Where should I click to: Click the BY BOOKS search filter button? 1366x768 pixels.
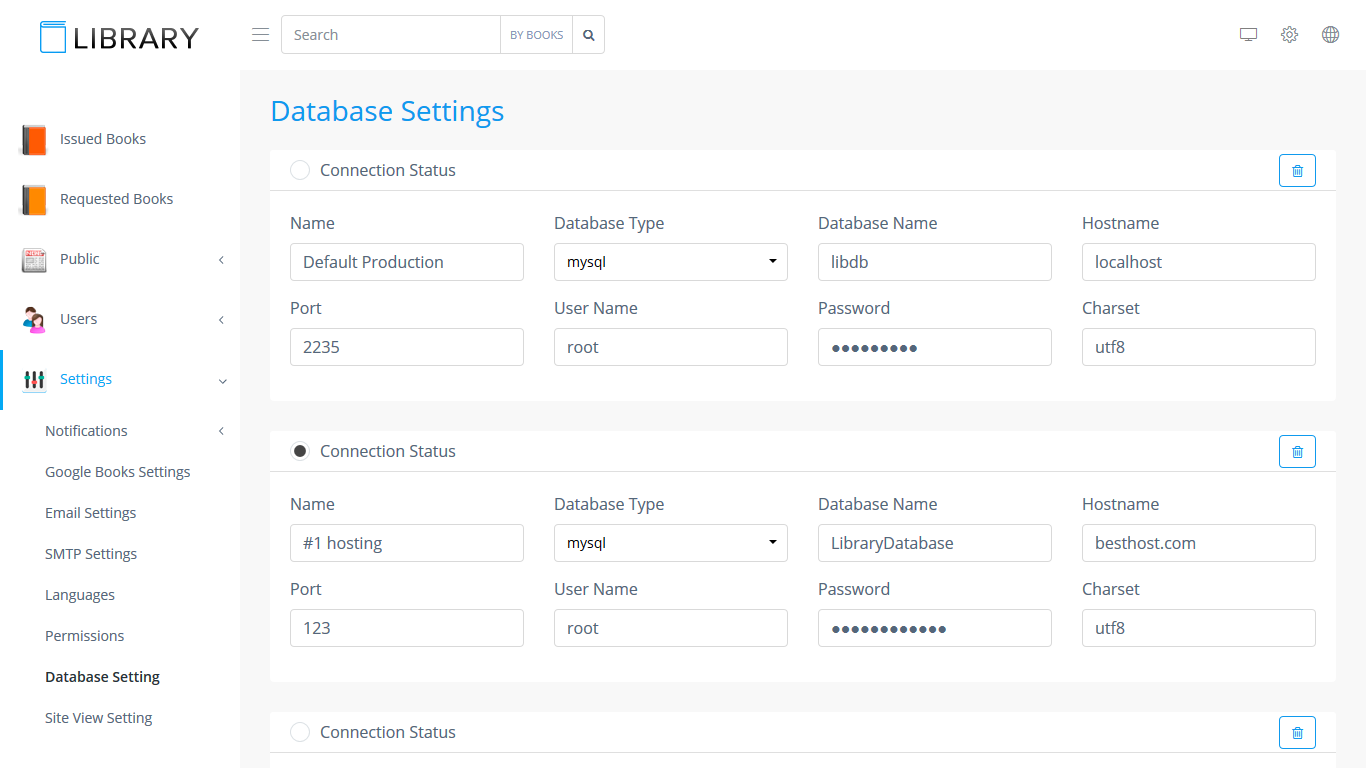coord(536,35)
